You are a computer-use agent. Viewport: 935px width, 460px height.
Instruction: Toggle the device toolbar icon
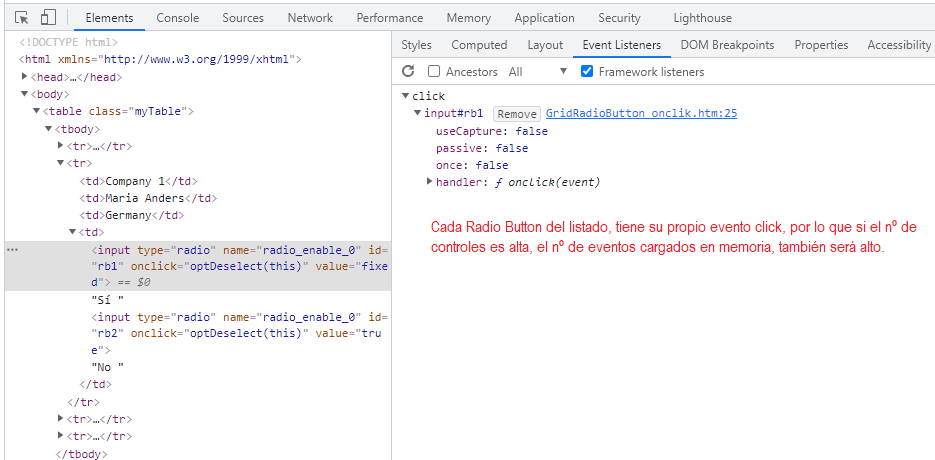coord(48,18)
